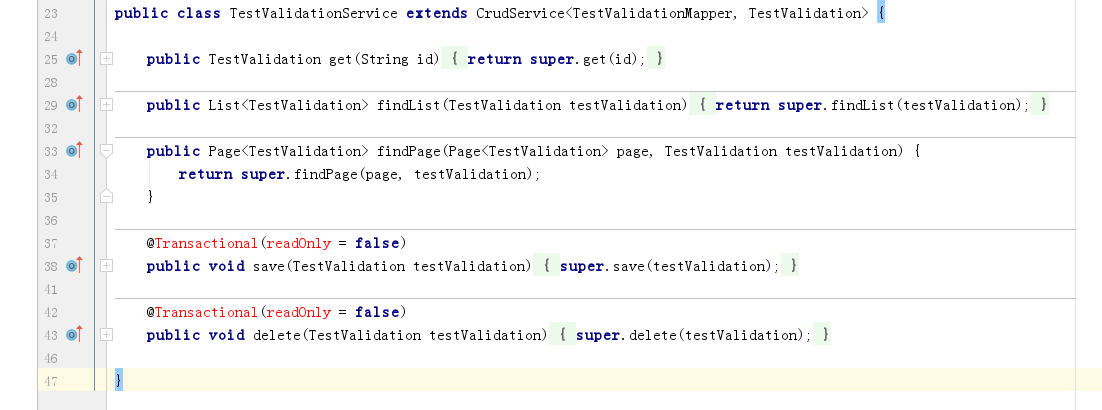Click folded region 'return super.findList(testValidation);'
1102x410 pixels.
click(872, 105)
